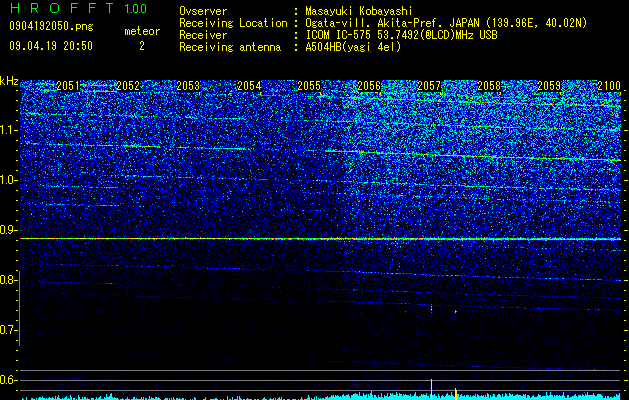Viewport: 629px width, 400px height.
Task: Click the 0.8 kHz frequency label
Action: (9, 280)
